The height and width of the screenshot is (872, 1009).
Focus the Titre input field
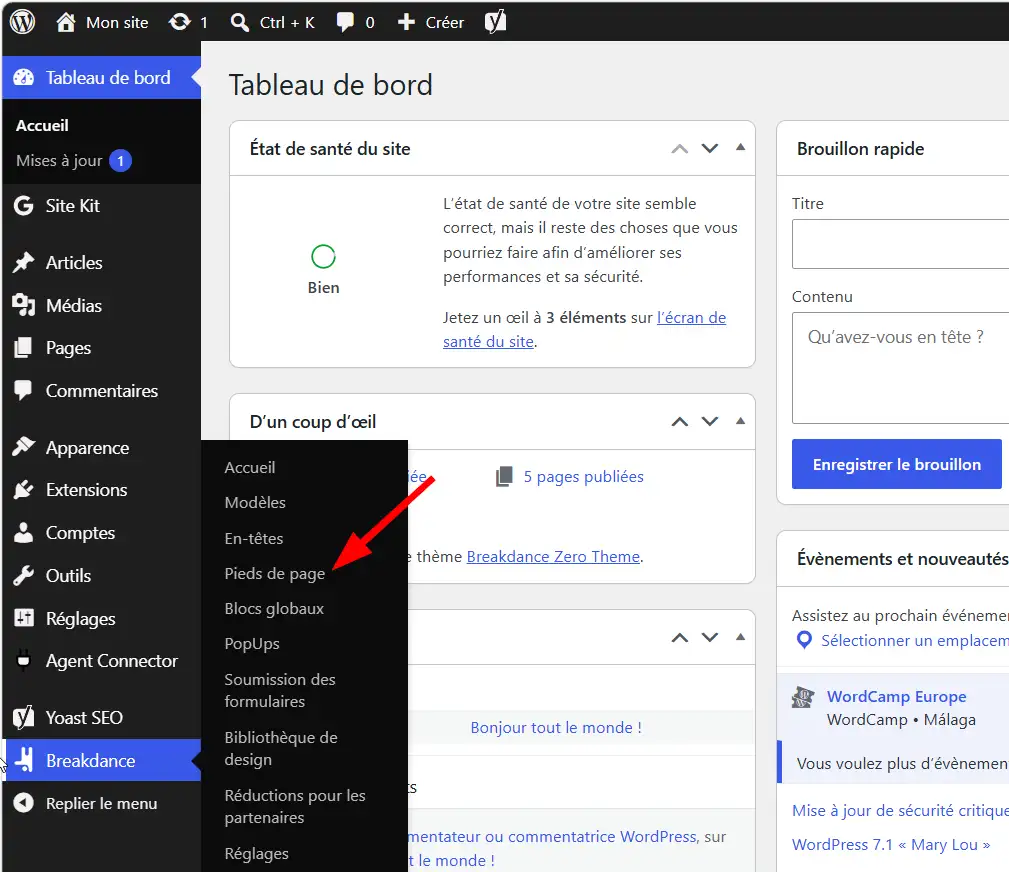click(x=900, y=244)
